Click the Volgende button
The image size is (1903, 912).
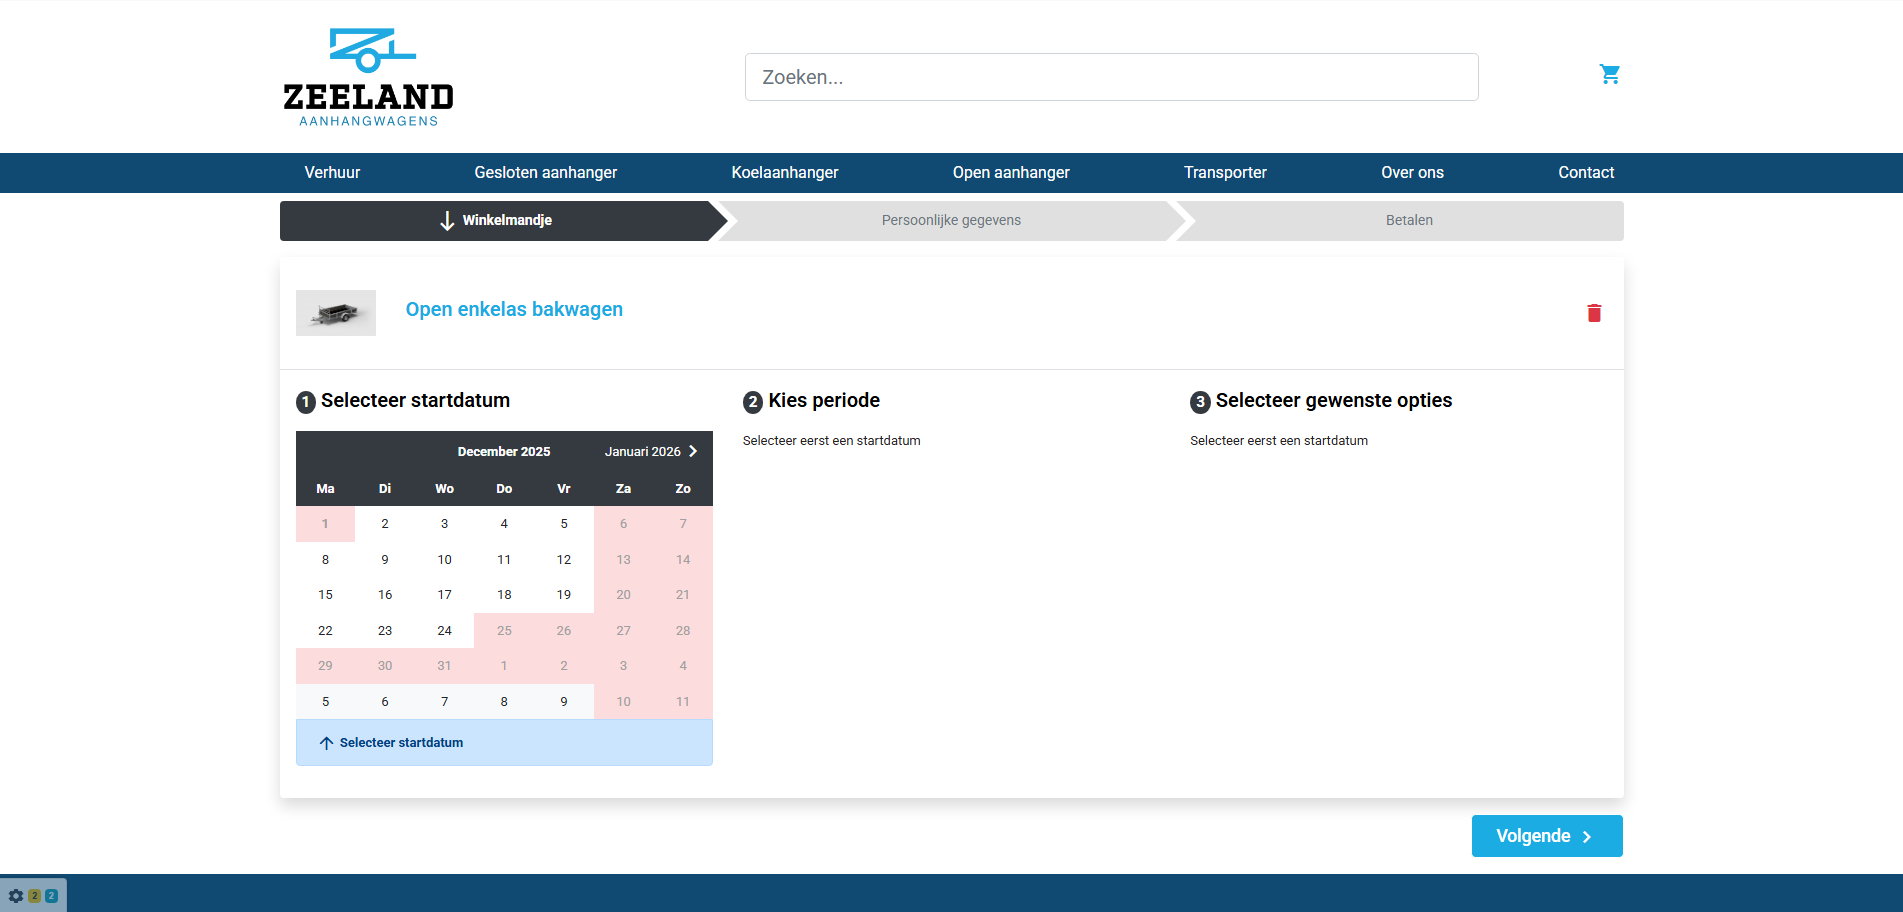1546,836
